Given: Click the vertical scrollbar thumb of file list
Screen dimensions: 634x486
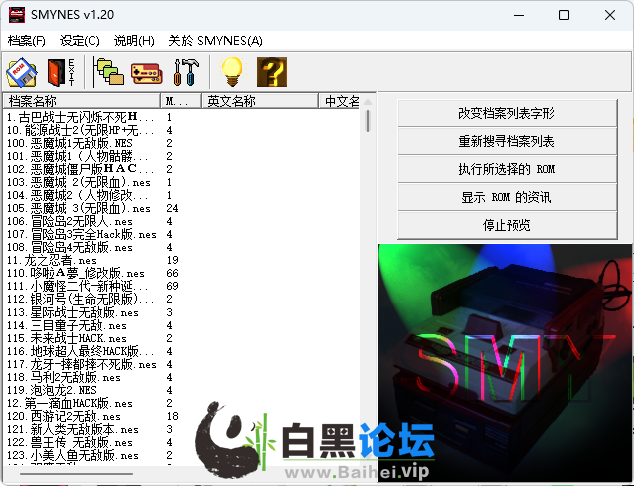Looking at the screenshot, I should click(x=368, y=120).
